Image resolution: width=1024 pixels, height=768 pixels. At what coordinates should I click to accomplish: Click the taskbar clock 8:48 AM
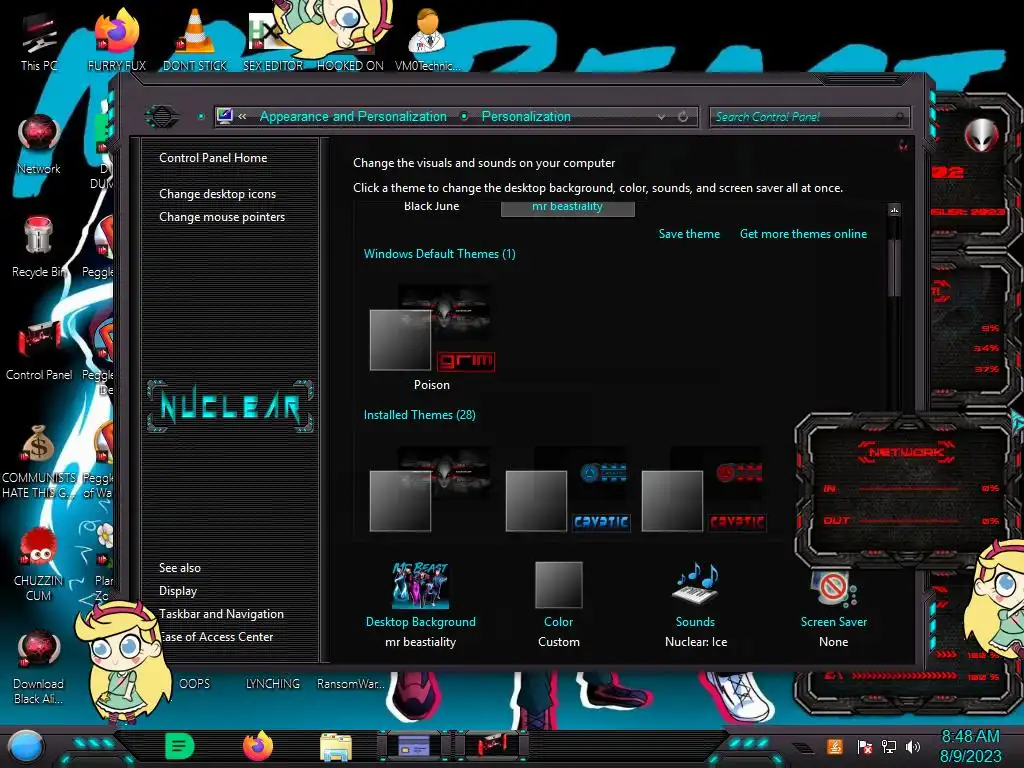click(x=970, y=737)
